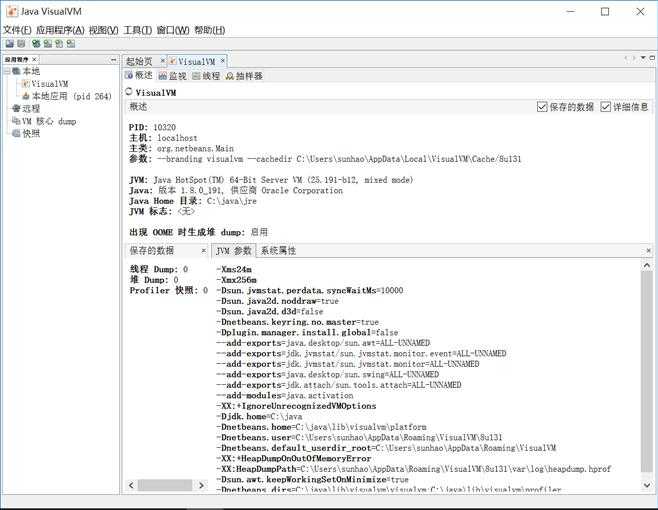Viewport: 658px width, 510px height.
Task: Click the Load snapshot toolbar icon
Action: [9, 44]
